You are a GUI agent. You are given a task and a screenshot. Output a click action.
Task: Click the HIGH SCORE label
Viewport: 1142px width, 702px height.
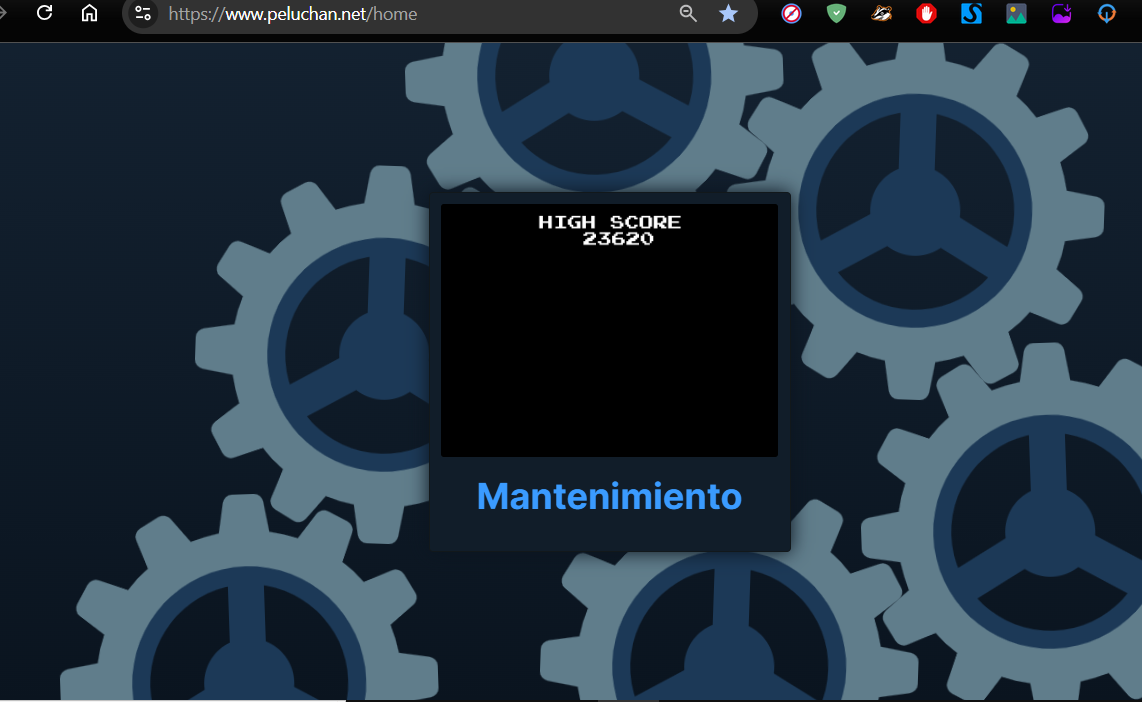pyautogui.click(x=610, y=222)
